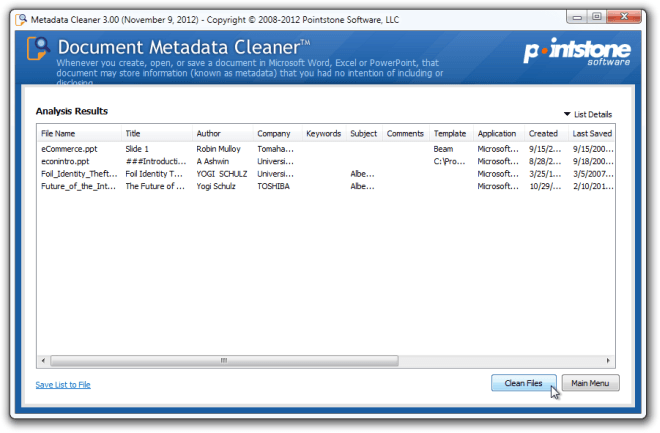Click the Pointstone software logo
The width and height of the screenshot is (660, 433).
[577, 52]
